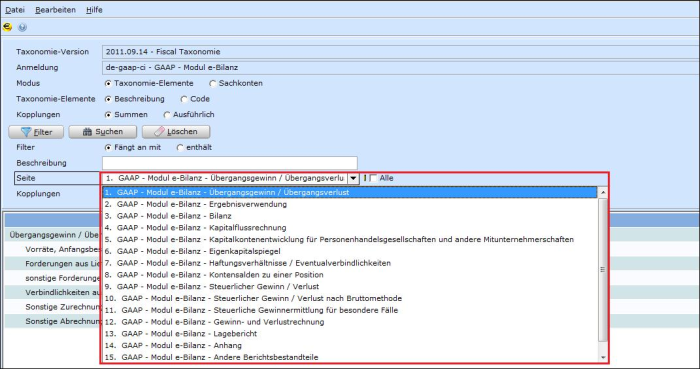Click the Anmeldung field de-gaap-ci
This screenshot has width=700, height=369.
[400, 68]
